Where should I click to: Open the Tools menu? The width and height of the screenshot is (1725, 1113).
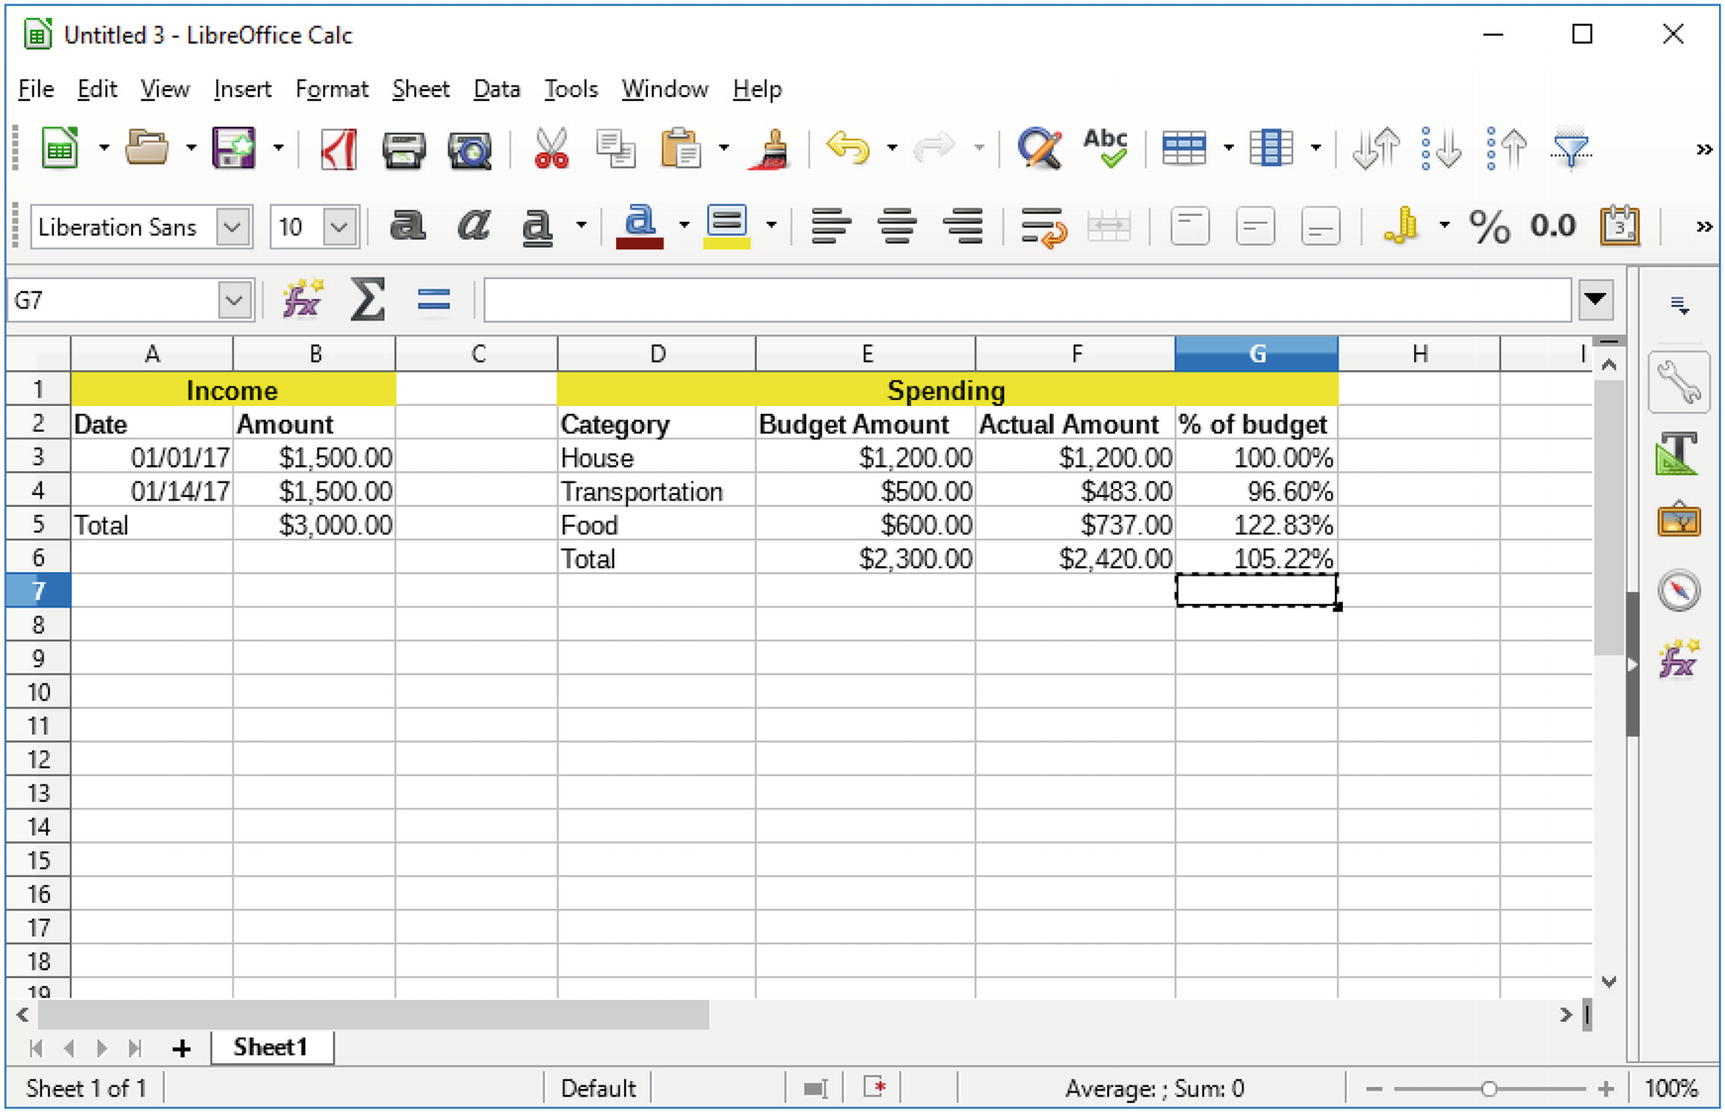click(x=571, y=89)
